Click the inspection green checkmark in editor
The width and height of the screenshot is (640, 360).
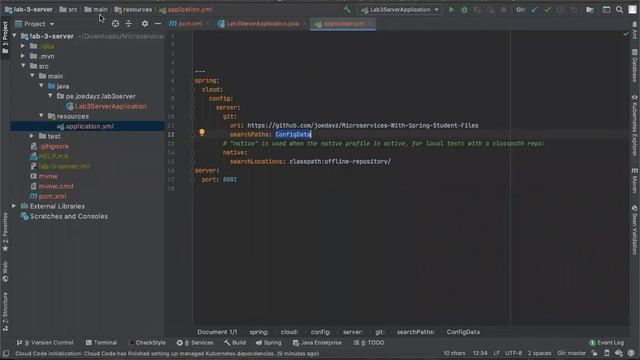click(626, 34)
